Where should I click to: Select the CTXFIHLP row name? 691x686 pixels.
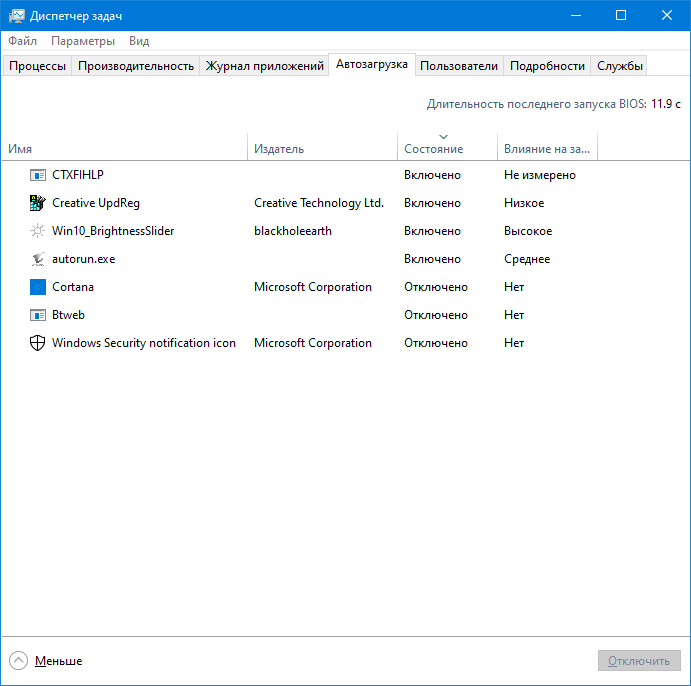(x=78, y=175)
